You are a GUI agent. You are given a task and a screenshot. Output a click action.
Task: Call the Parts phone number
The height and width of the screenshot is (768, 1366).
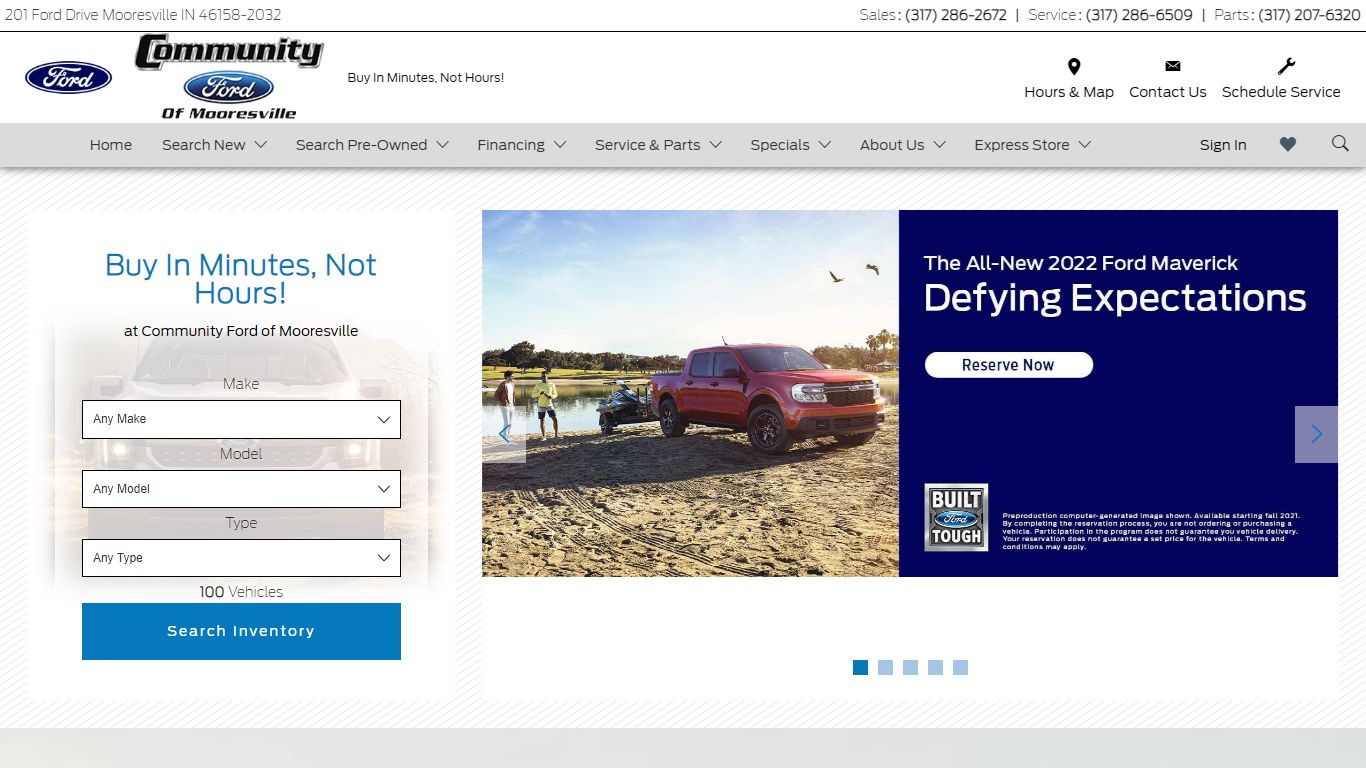[x=1309, y=15]
